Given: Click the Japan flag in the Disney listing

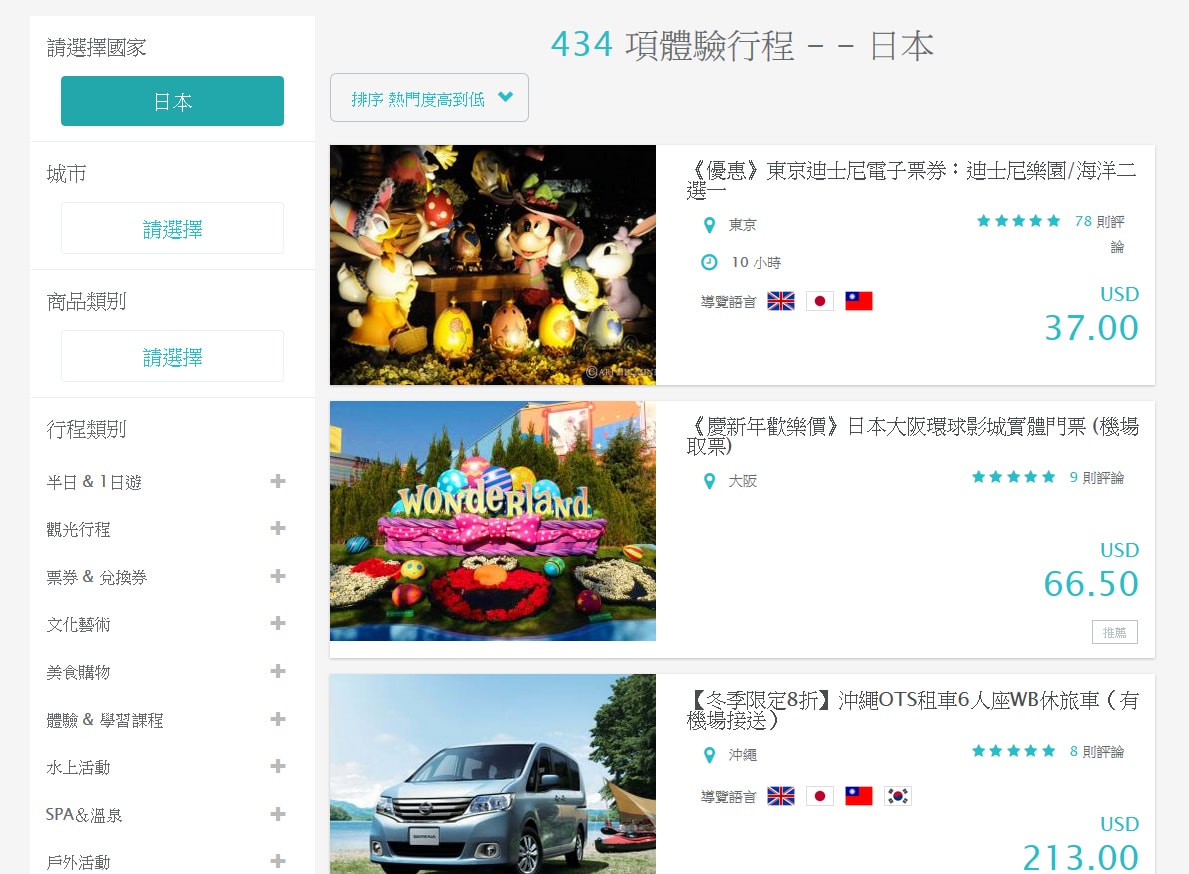Looking at the screenshot, I should click(x=820, y=301).
